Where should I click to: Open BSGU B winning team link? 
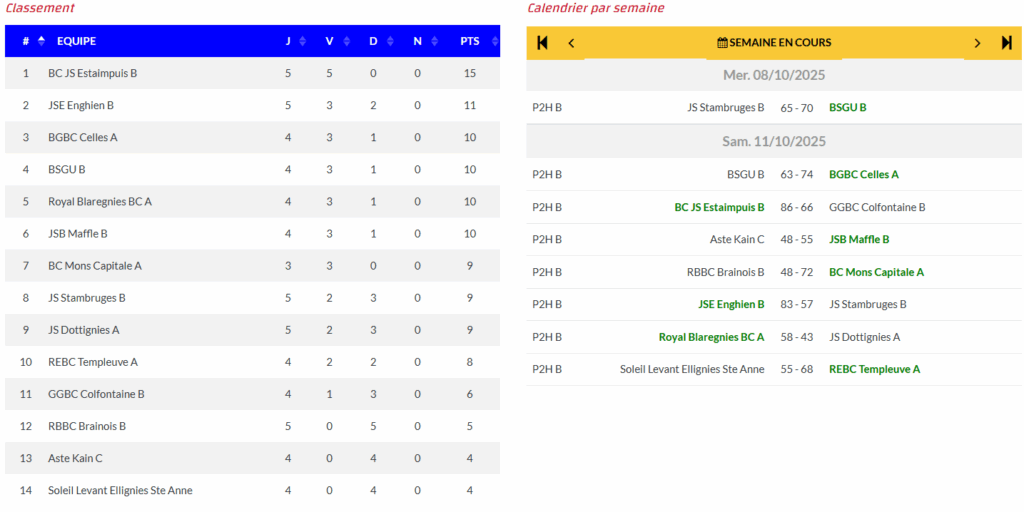pyautogui.click(x=848, y=108)
